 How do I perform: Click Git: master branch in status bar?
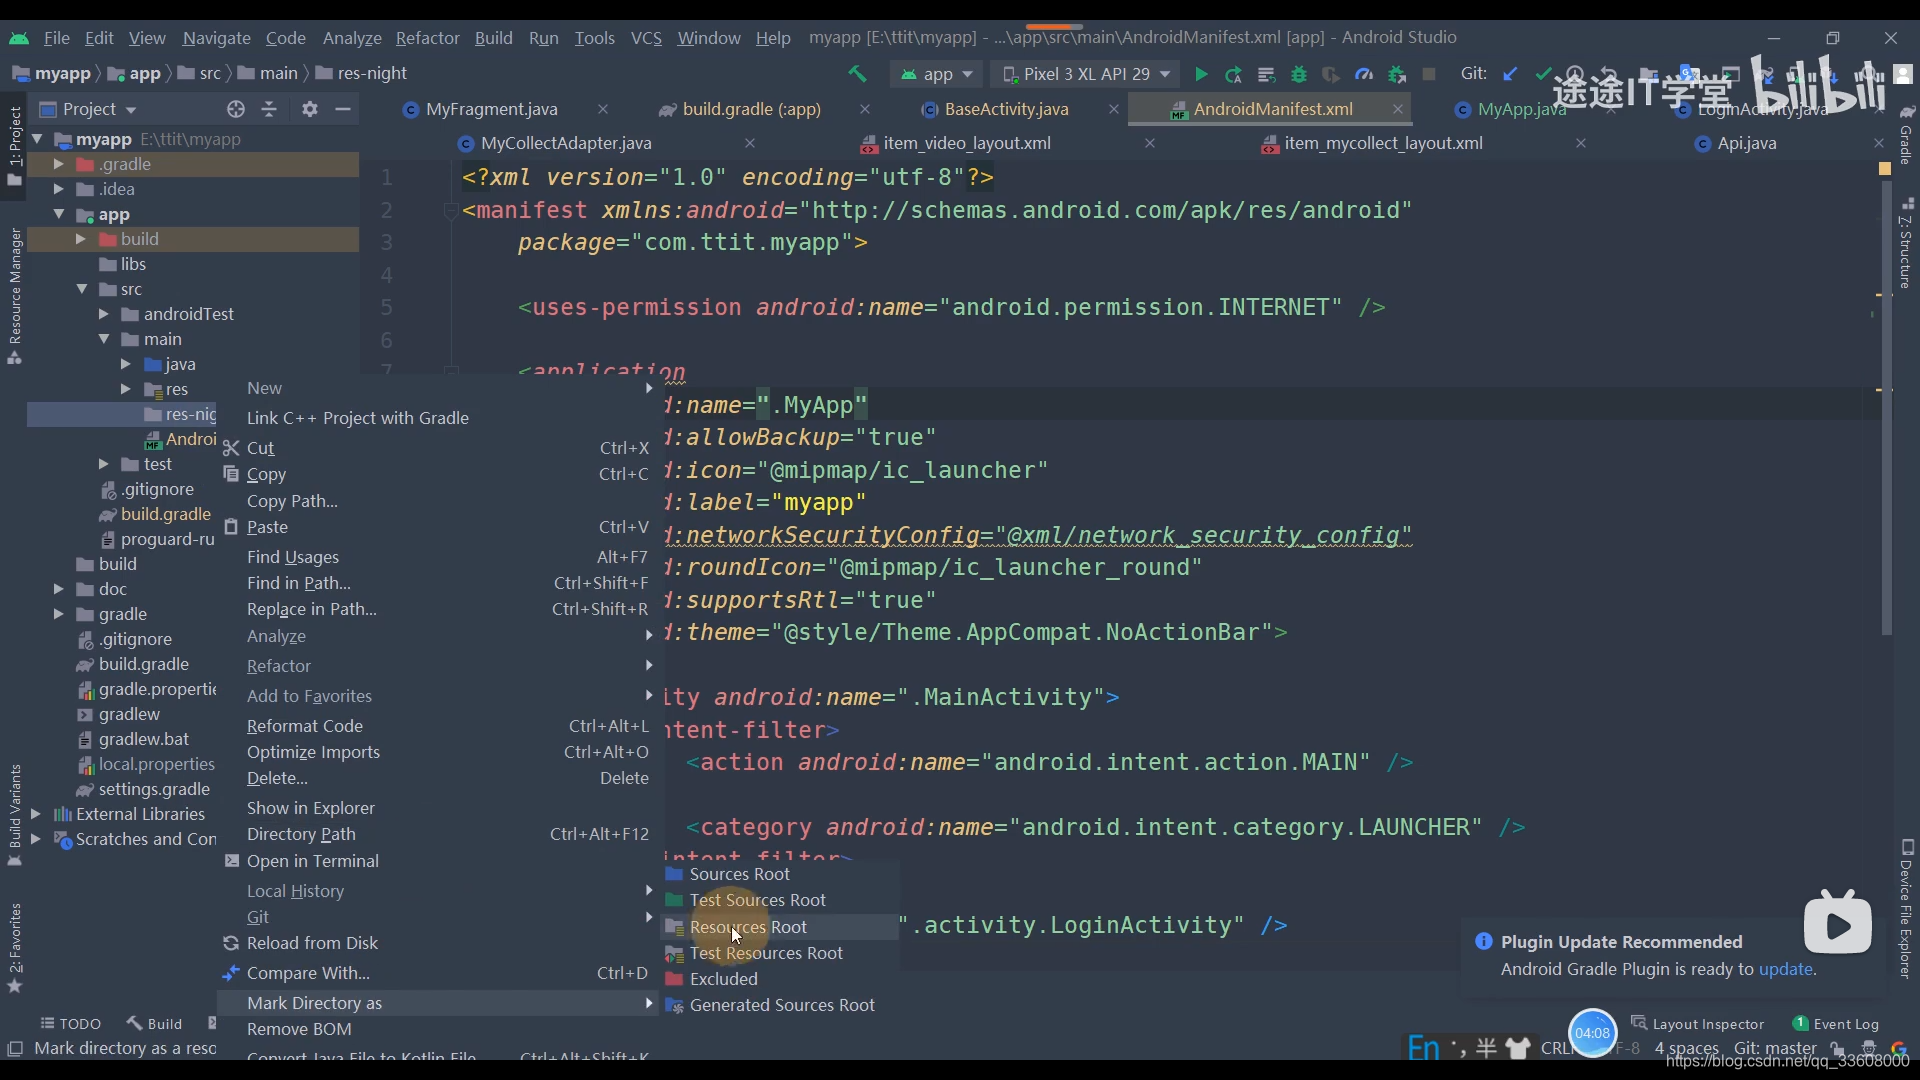tap(1776, 1048)
